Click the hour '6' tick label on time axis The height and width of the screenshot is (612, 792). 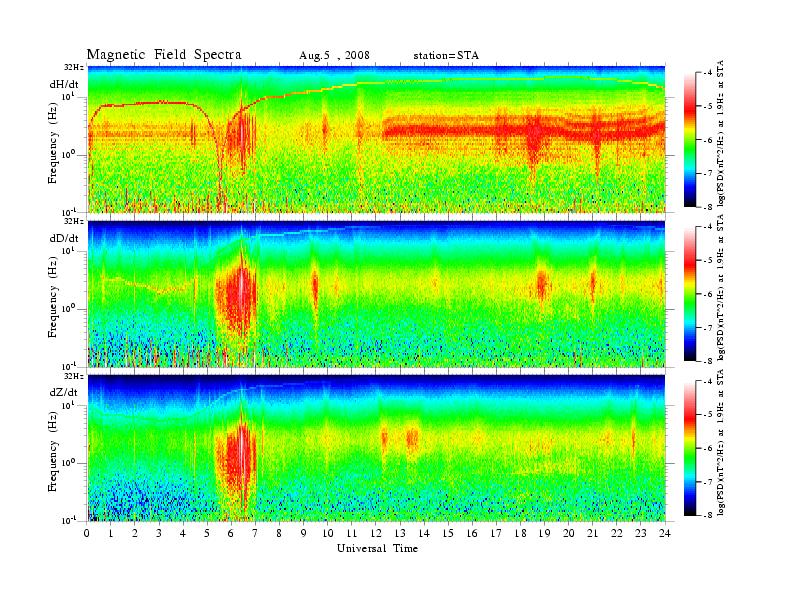(231, 534)
